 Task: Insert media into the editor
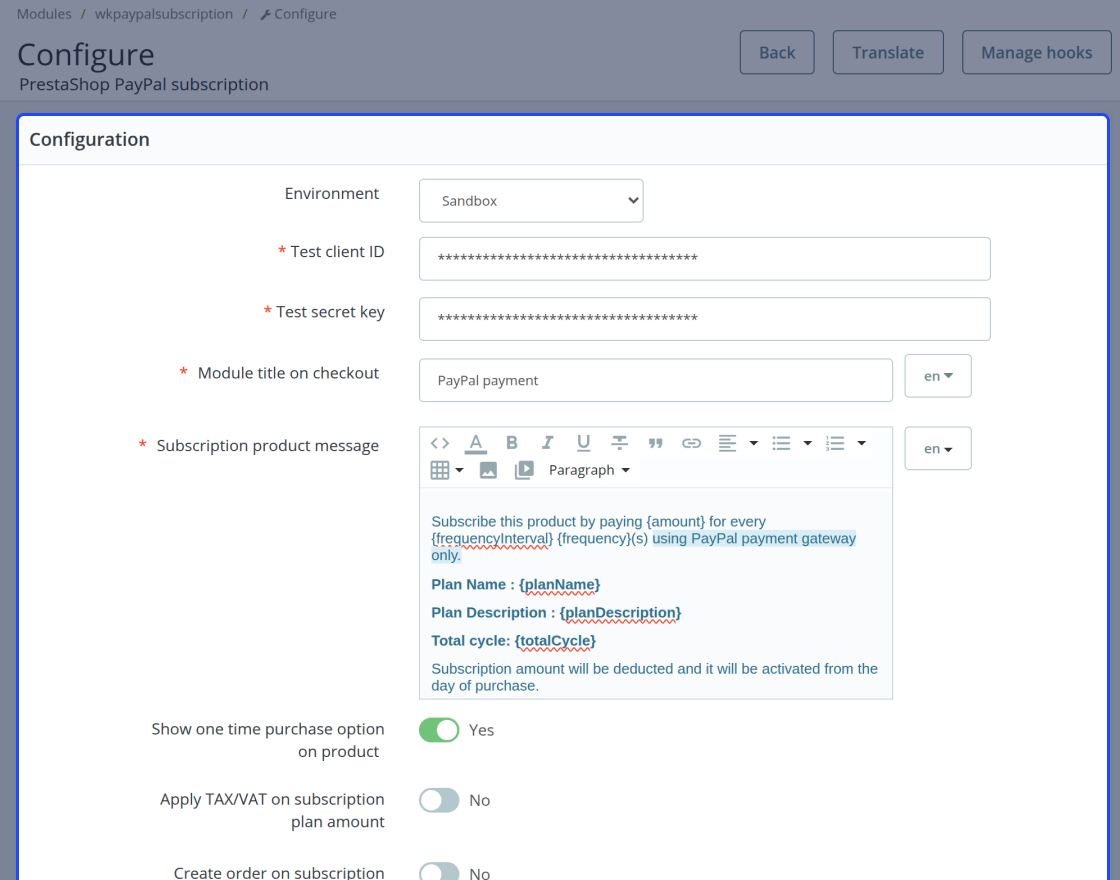524,470
